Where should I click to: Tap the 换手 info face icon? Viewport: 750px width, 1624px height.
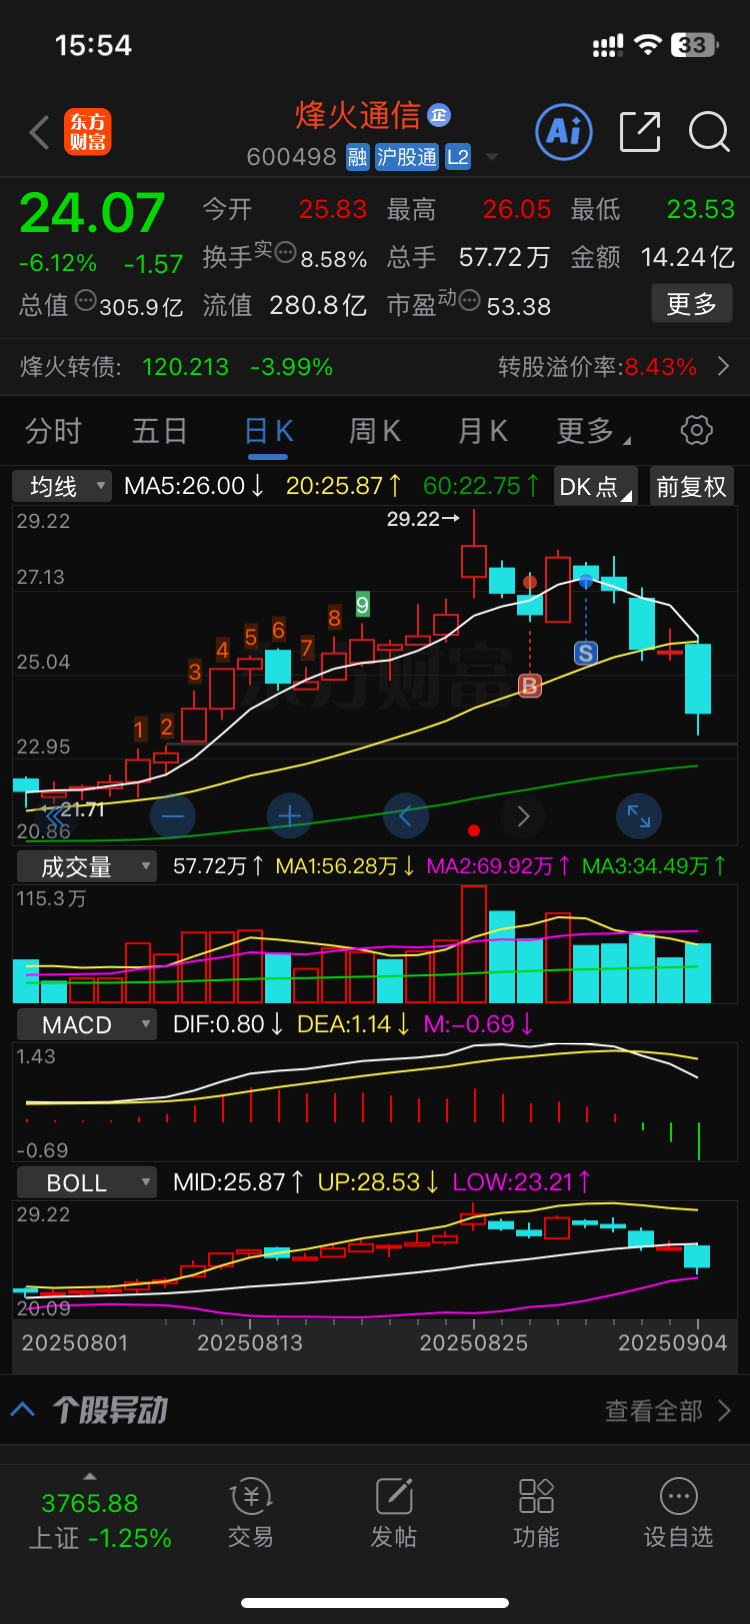click(x=285, y=252)
